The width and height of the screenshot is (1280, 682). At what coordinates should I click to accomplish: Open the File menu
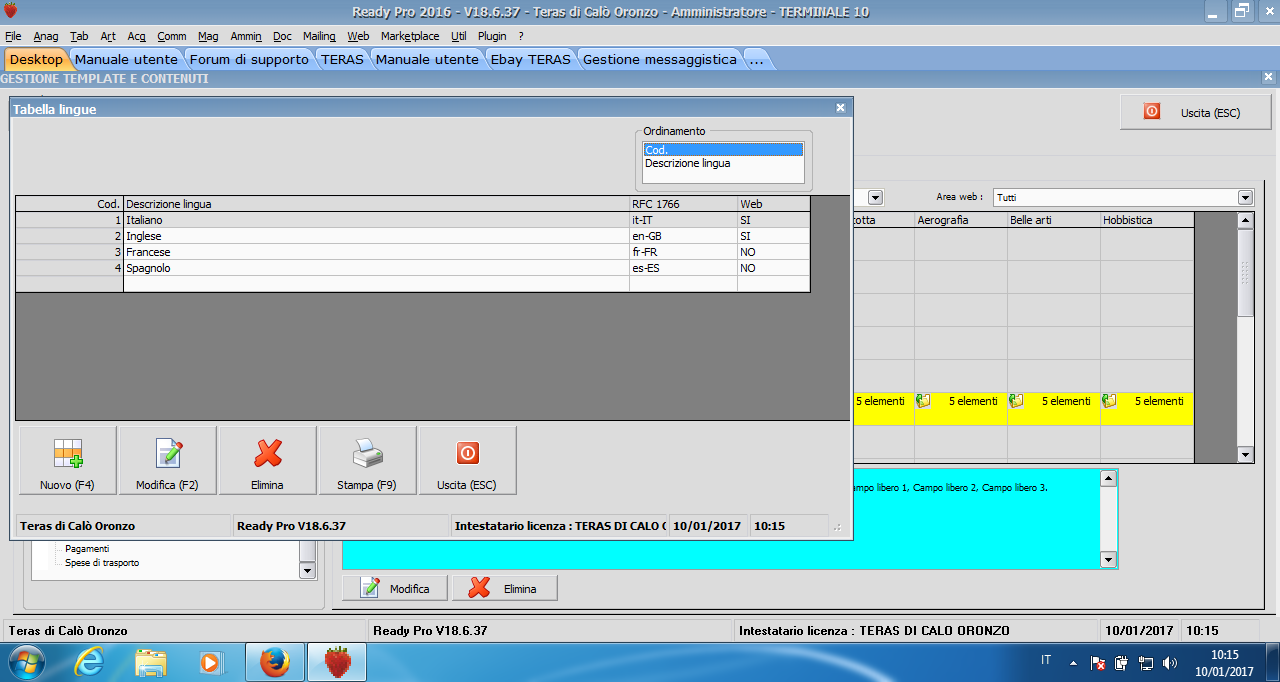(x=13, y=36)
